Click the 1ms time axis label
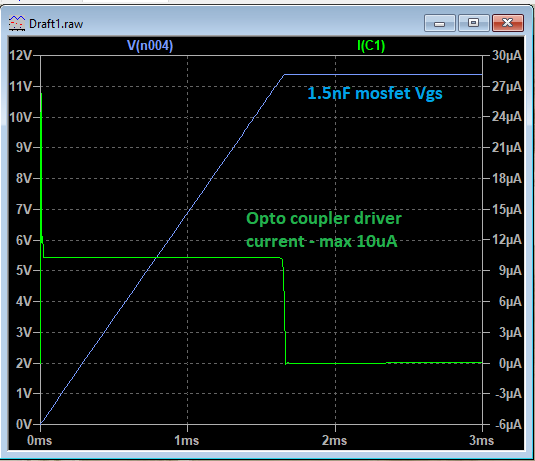535x461 pixels. [x=187, y=441]
